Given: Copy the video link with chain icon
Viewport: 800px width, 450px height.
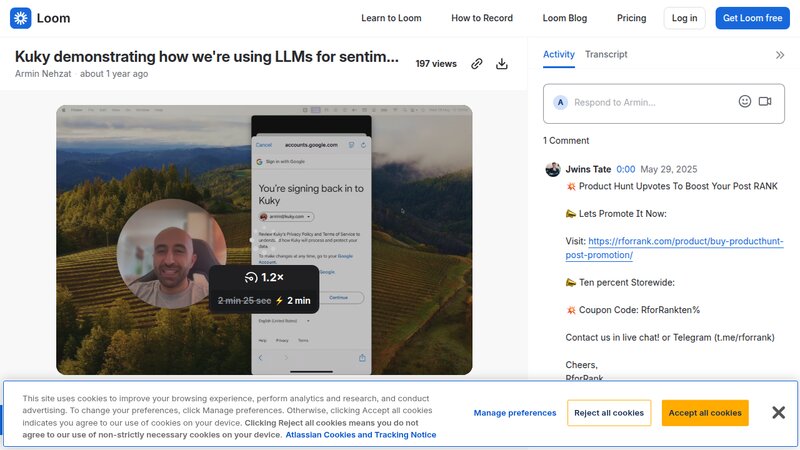Looking at the screenshot, I should [x=477, y=64].
